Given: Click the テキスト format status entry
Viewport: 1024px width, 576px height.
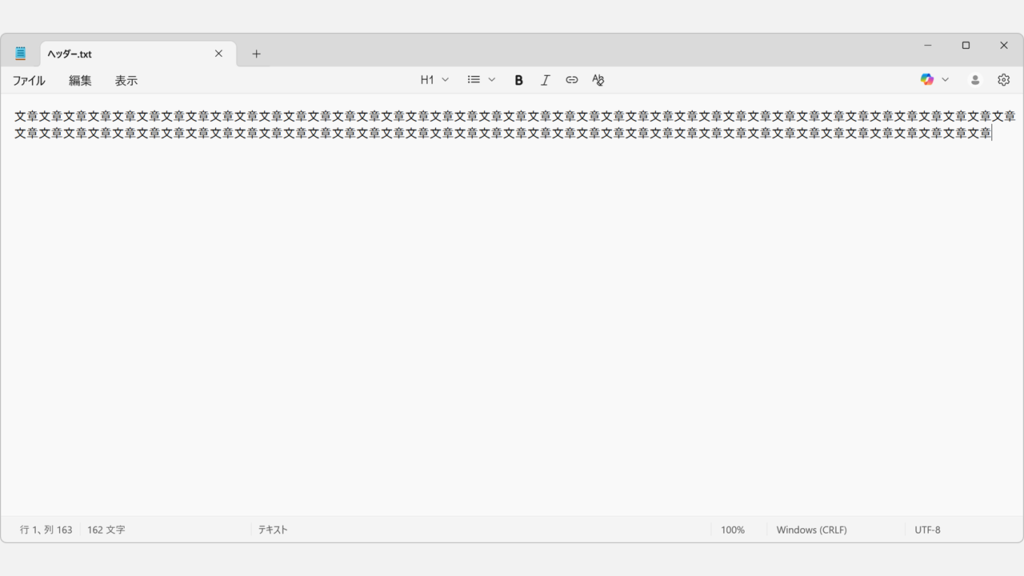Looking at the screenshot, I should (273, 530).
